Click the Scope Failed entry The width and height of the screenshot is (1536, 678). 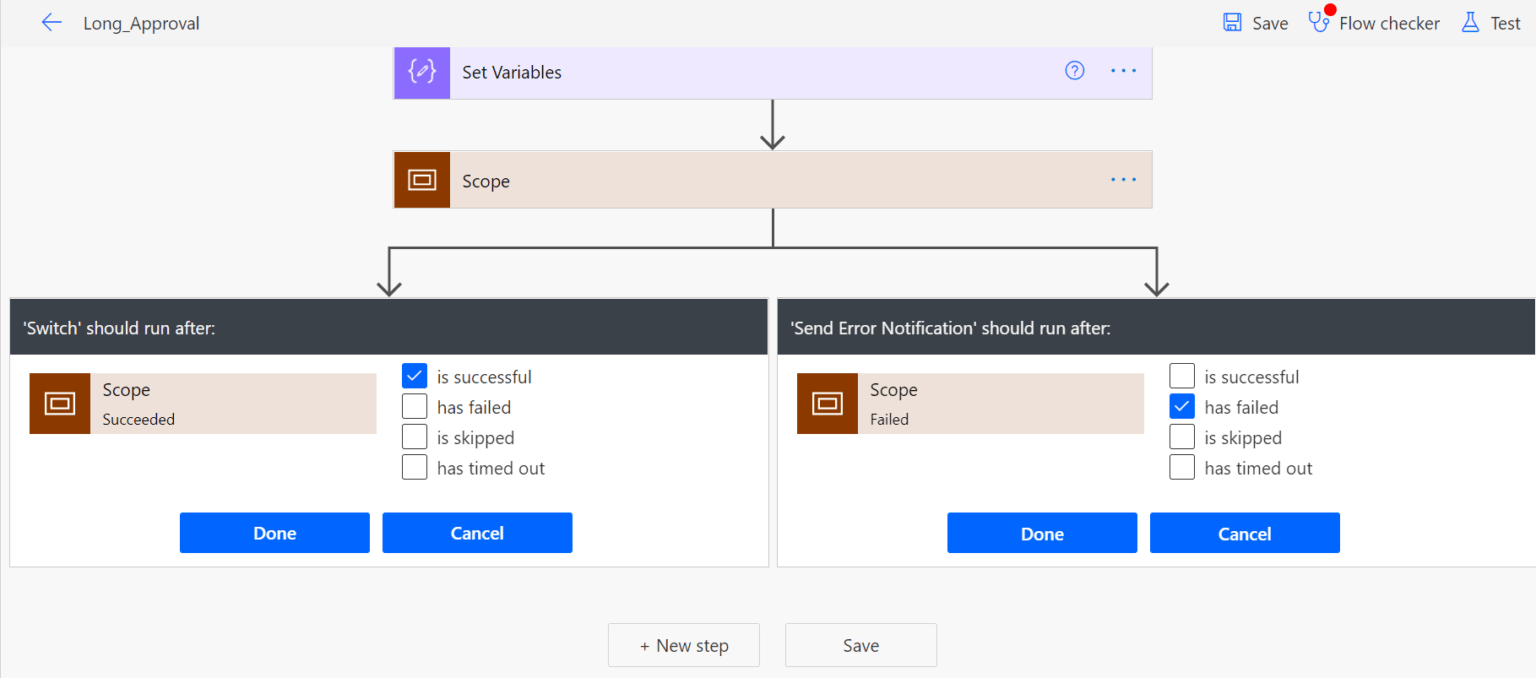coord(970,404)
